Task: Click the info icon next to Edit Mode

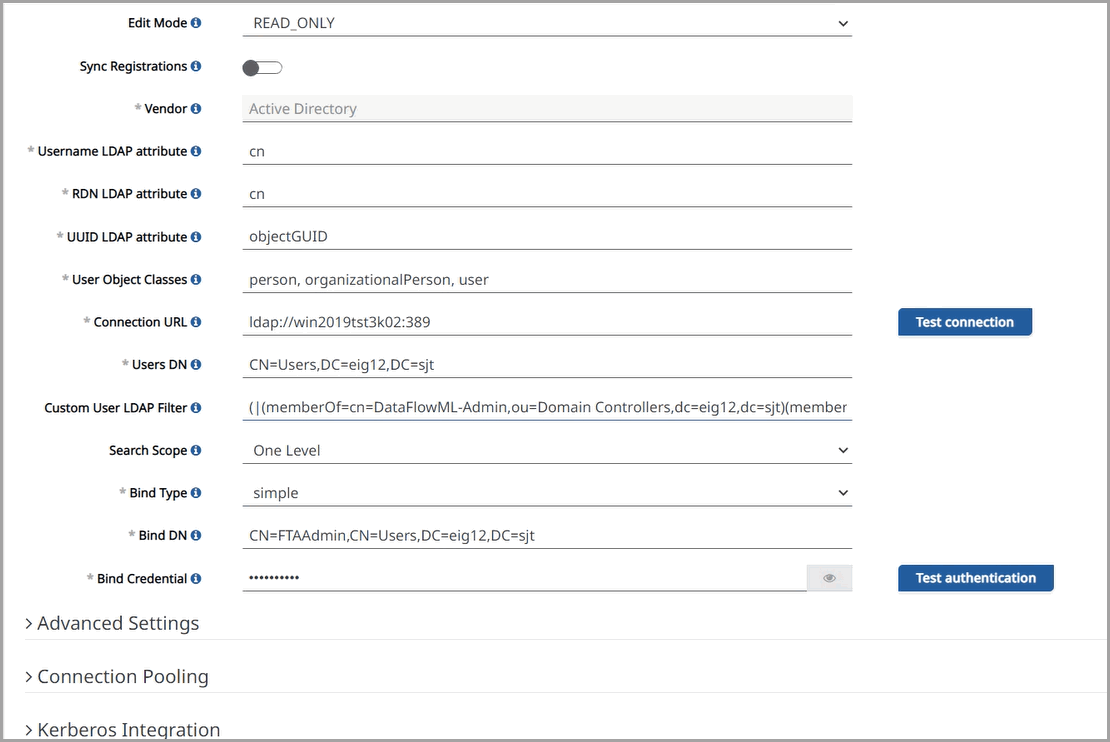Action: click(x=196, y=23)
